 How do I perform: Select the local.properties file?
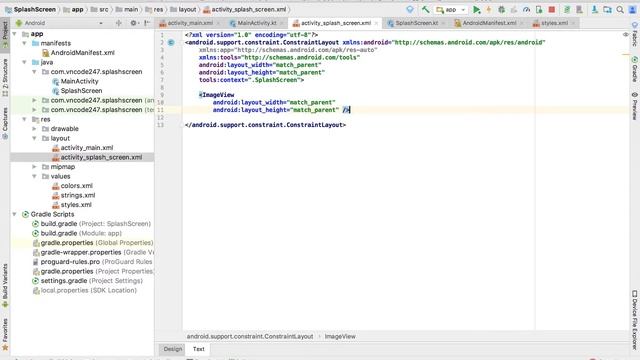[84, 290]
